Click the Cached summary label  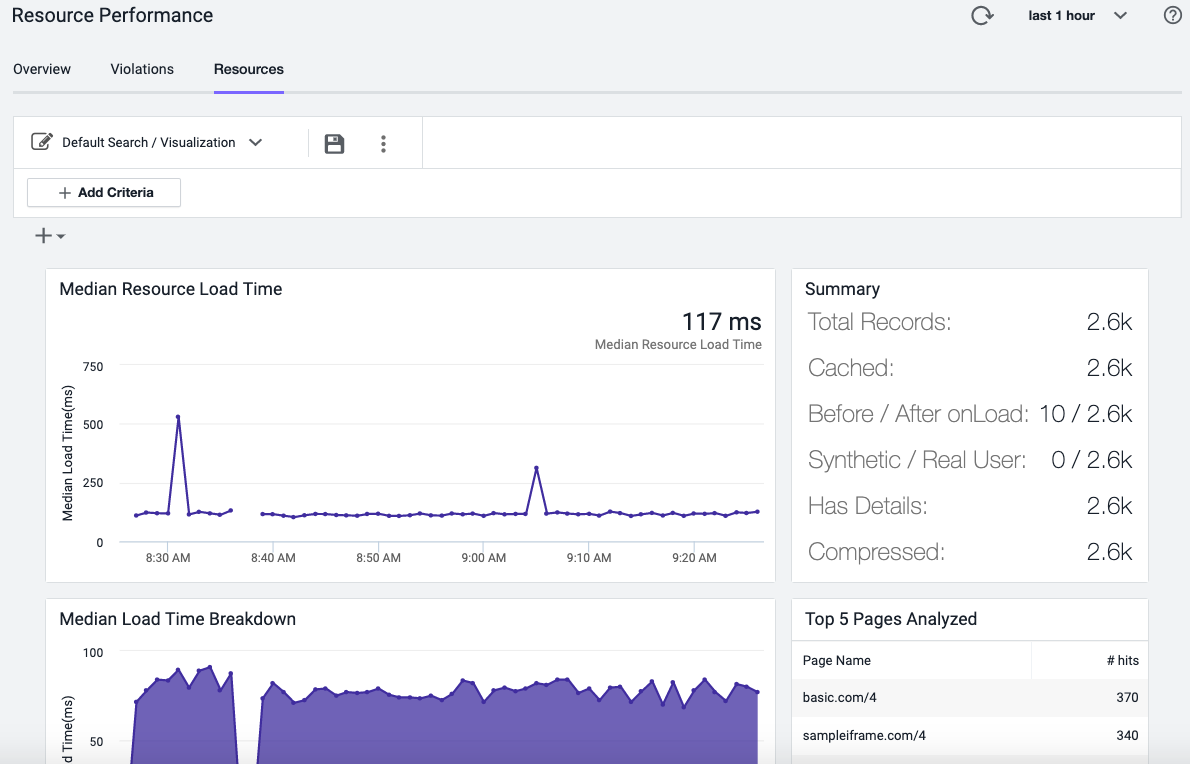coord(851,368)
